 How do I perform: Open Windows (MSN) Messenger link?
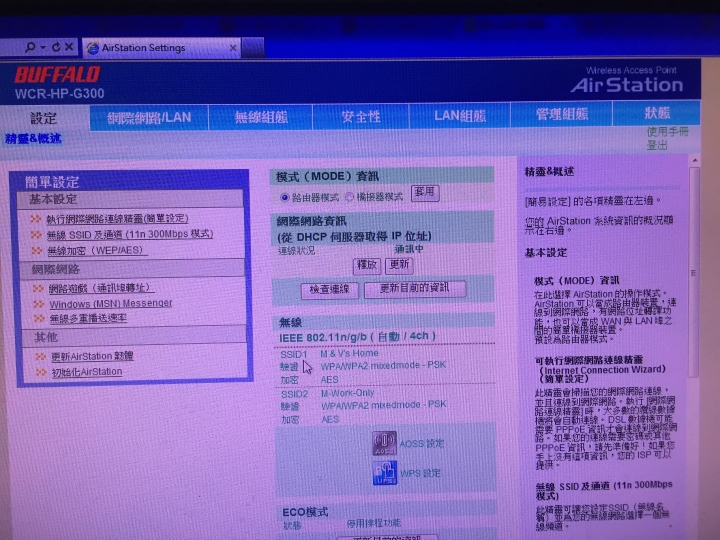click(x=111, y=304)
